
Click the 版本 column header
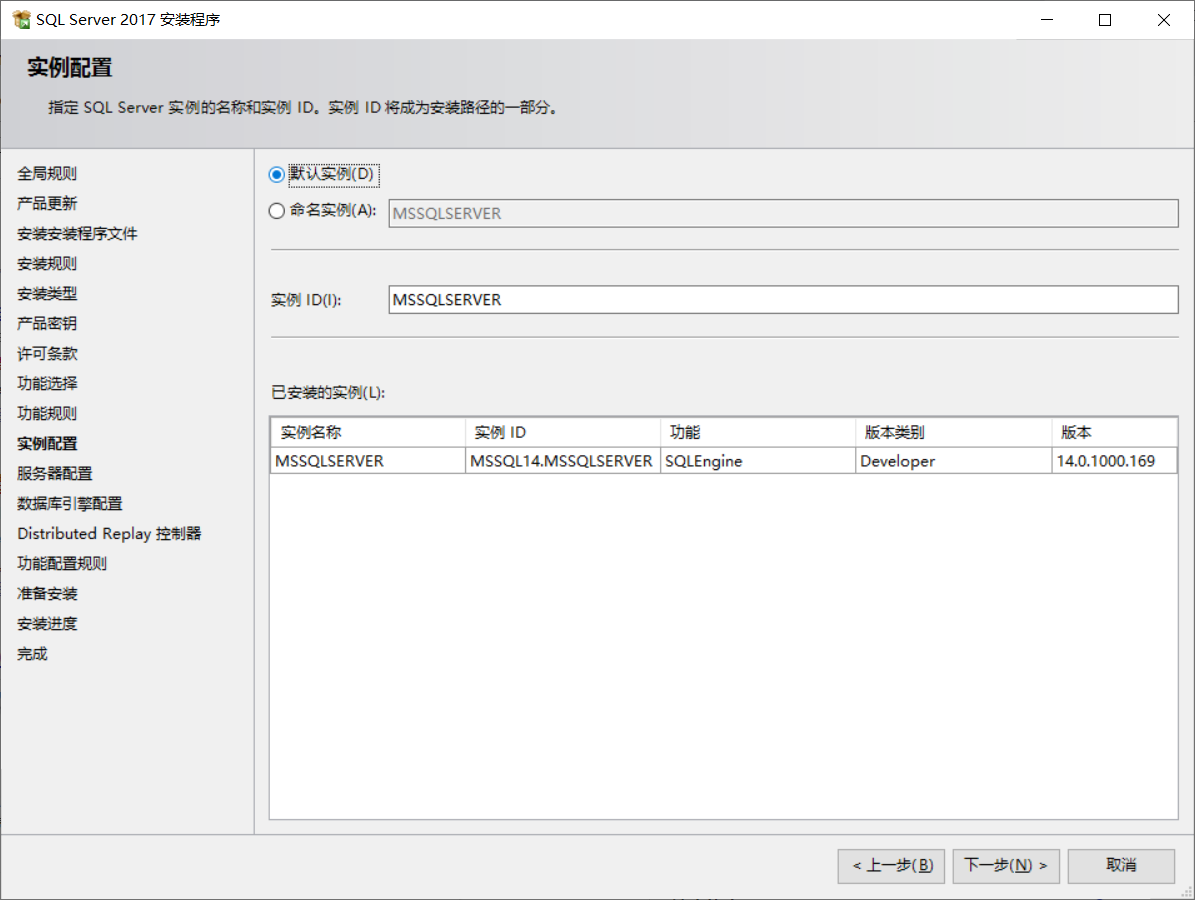1113,433
